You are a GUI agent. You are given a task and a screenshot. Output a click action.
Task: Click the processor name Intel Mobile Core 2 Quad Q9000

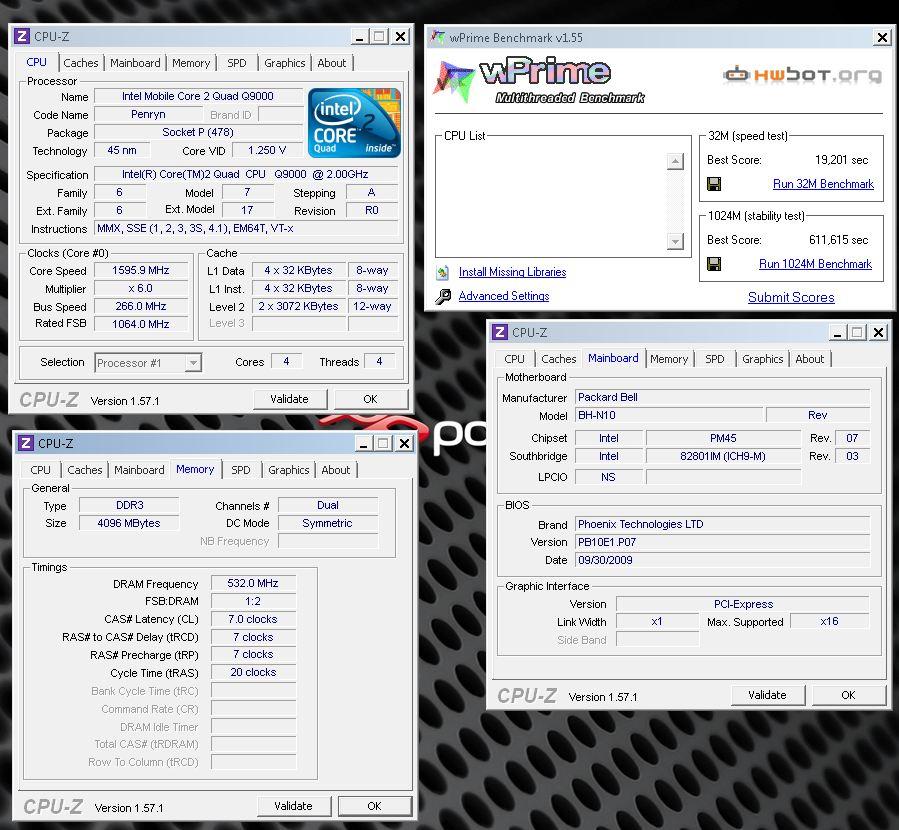pos(198,96)
